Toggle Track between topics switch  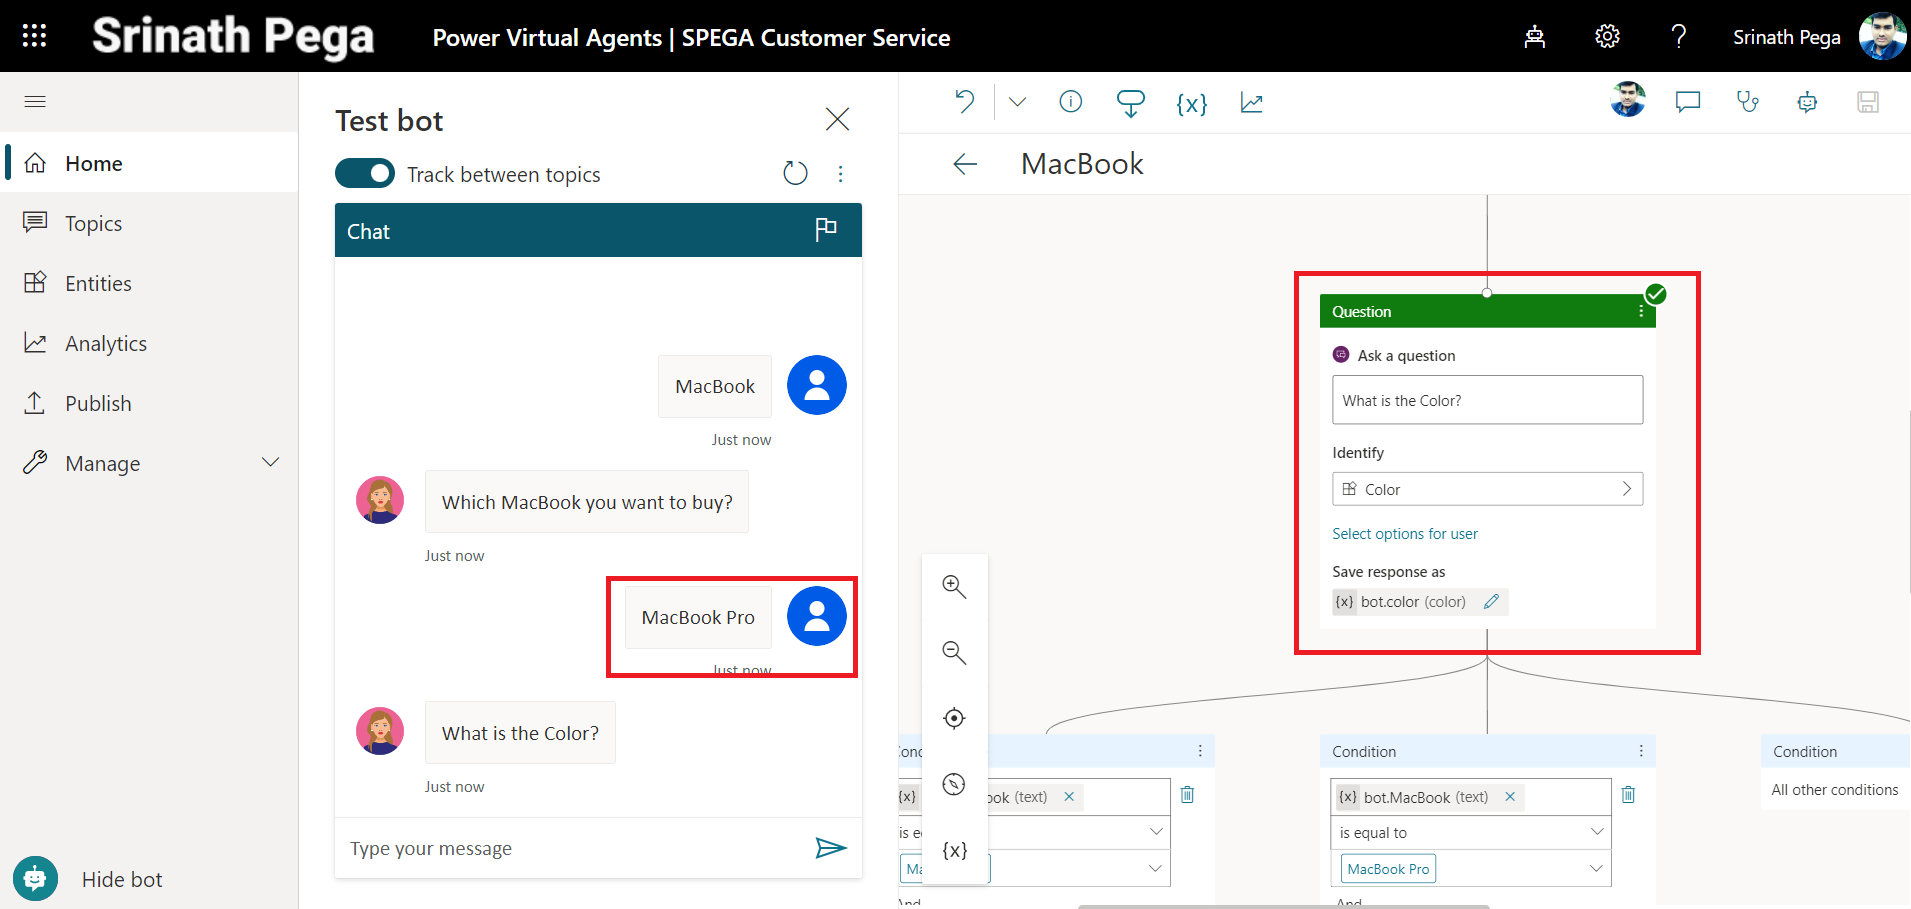[x=365, y=174]
